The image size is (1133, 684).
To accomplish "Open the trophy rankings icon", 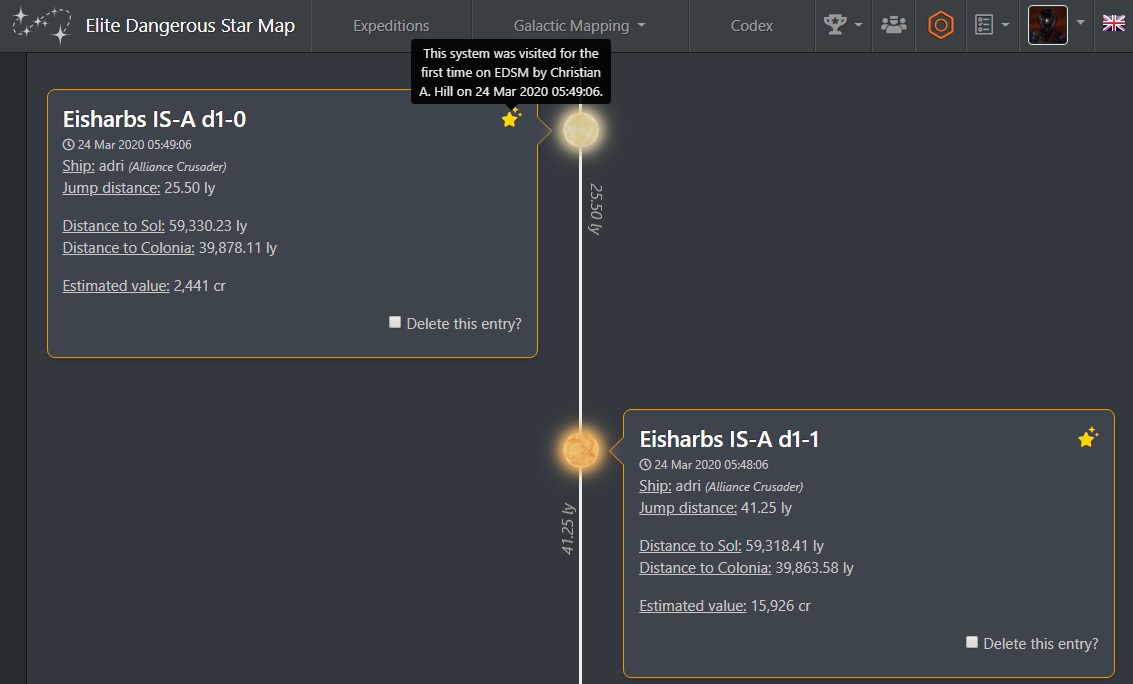I will coord(835,25).
